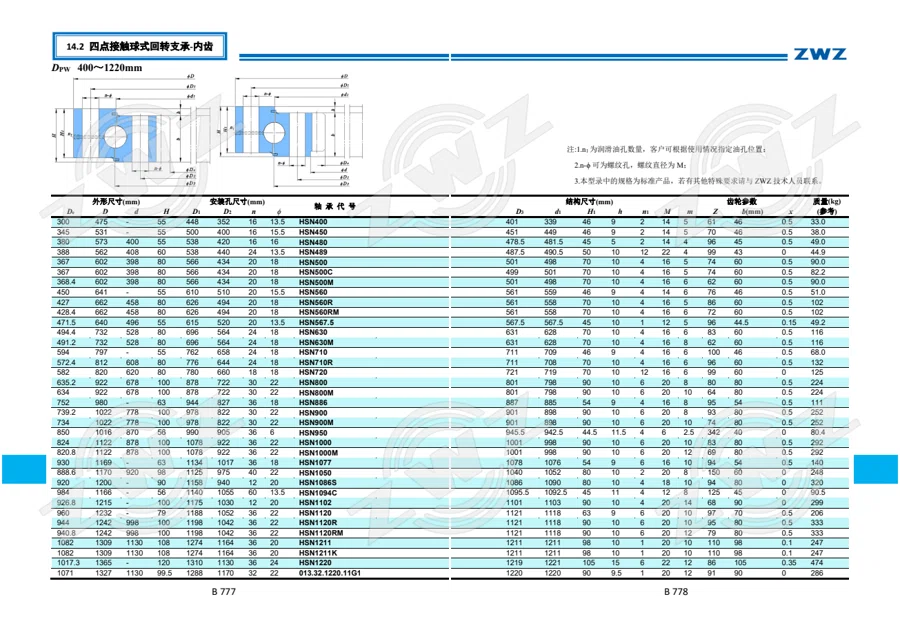Click the 外形尺寸(mm) column group header
The height and width of the screenshot is (637, 900).
pos(117,202)
